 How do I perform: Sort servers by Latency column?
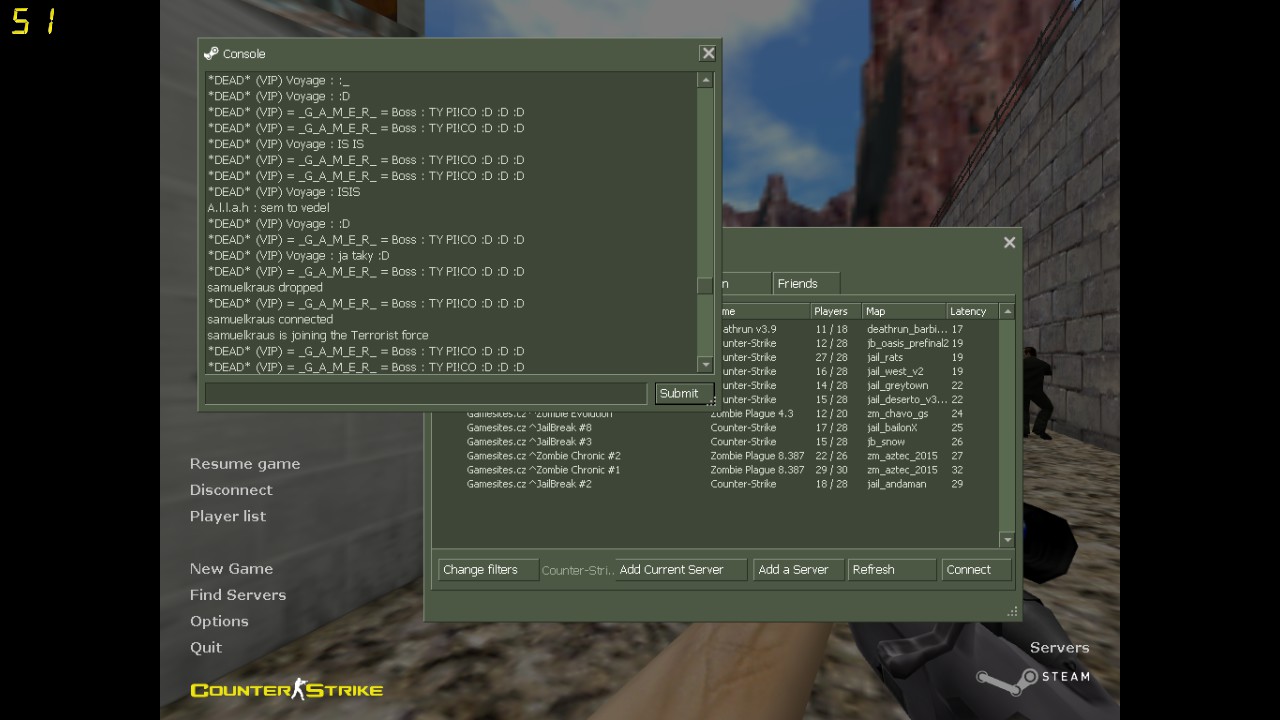[x=972, y=311]
